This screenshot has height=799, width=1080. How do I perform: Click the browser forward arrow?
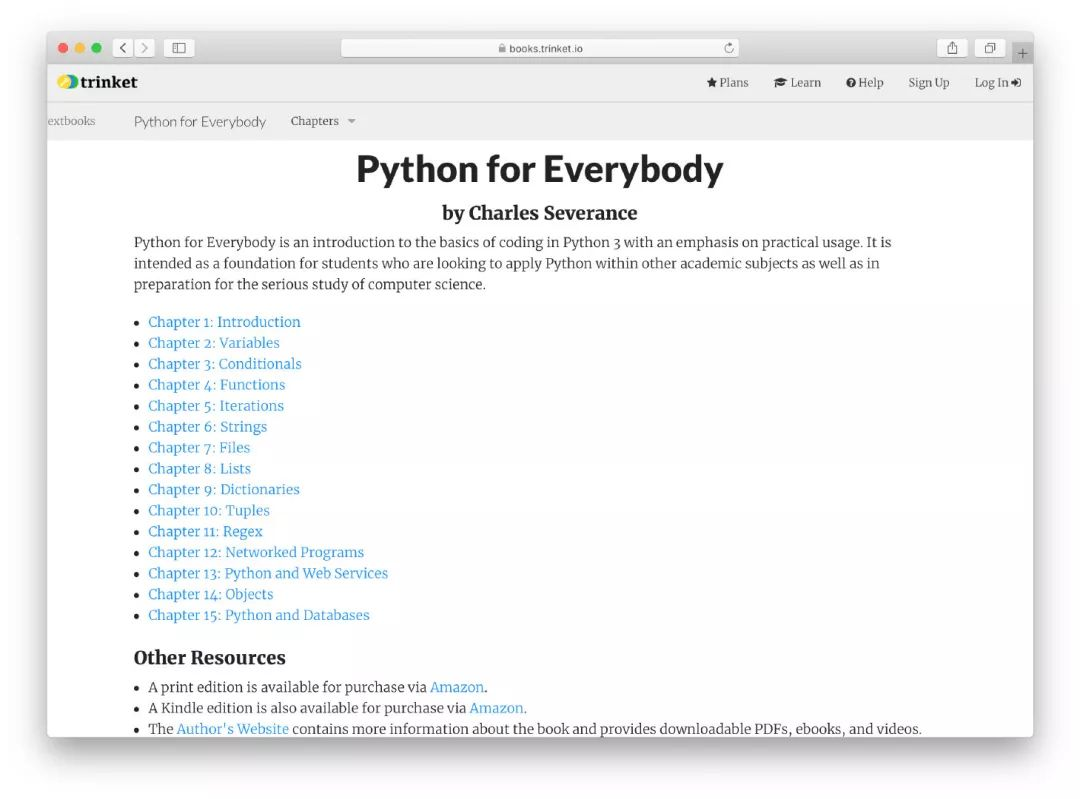pyautogui.click(x=145, y=48)
